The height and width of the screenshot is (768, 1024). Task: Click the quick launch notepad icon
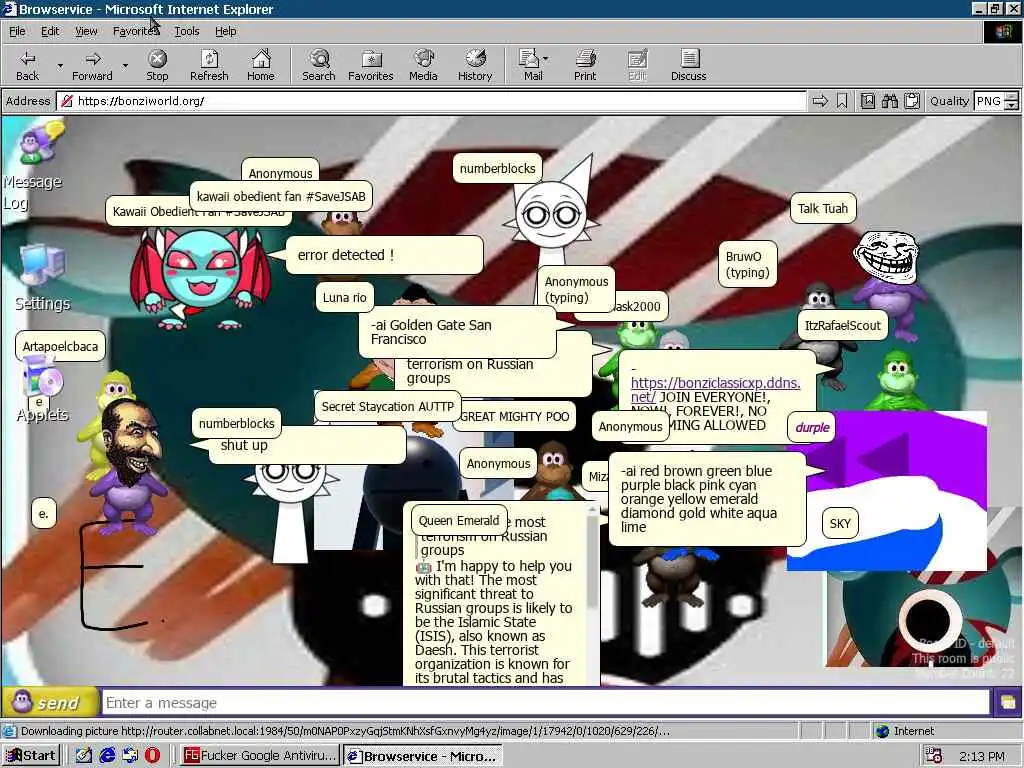click(84, 756)
